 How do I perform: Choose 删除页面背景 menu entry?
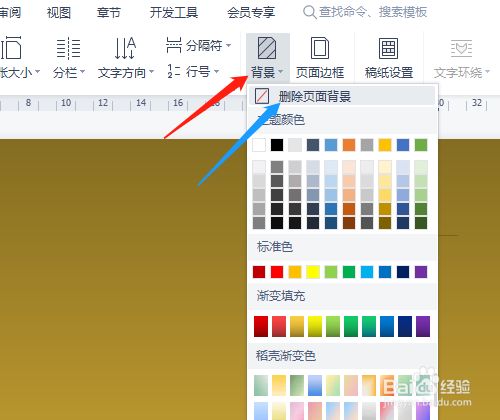342,96
